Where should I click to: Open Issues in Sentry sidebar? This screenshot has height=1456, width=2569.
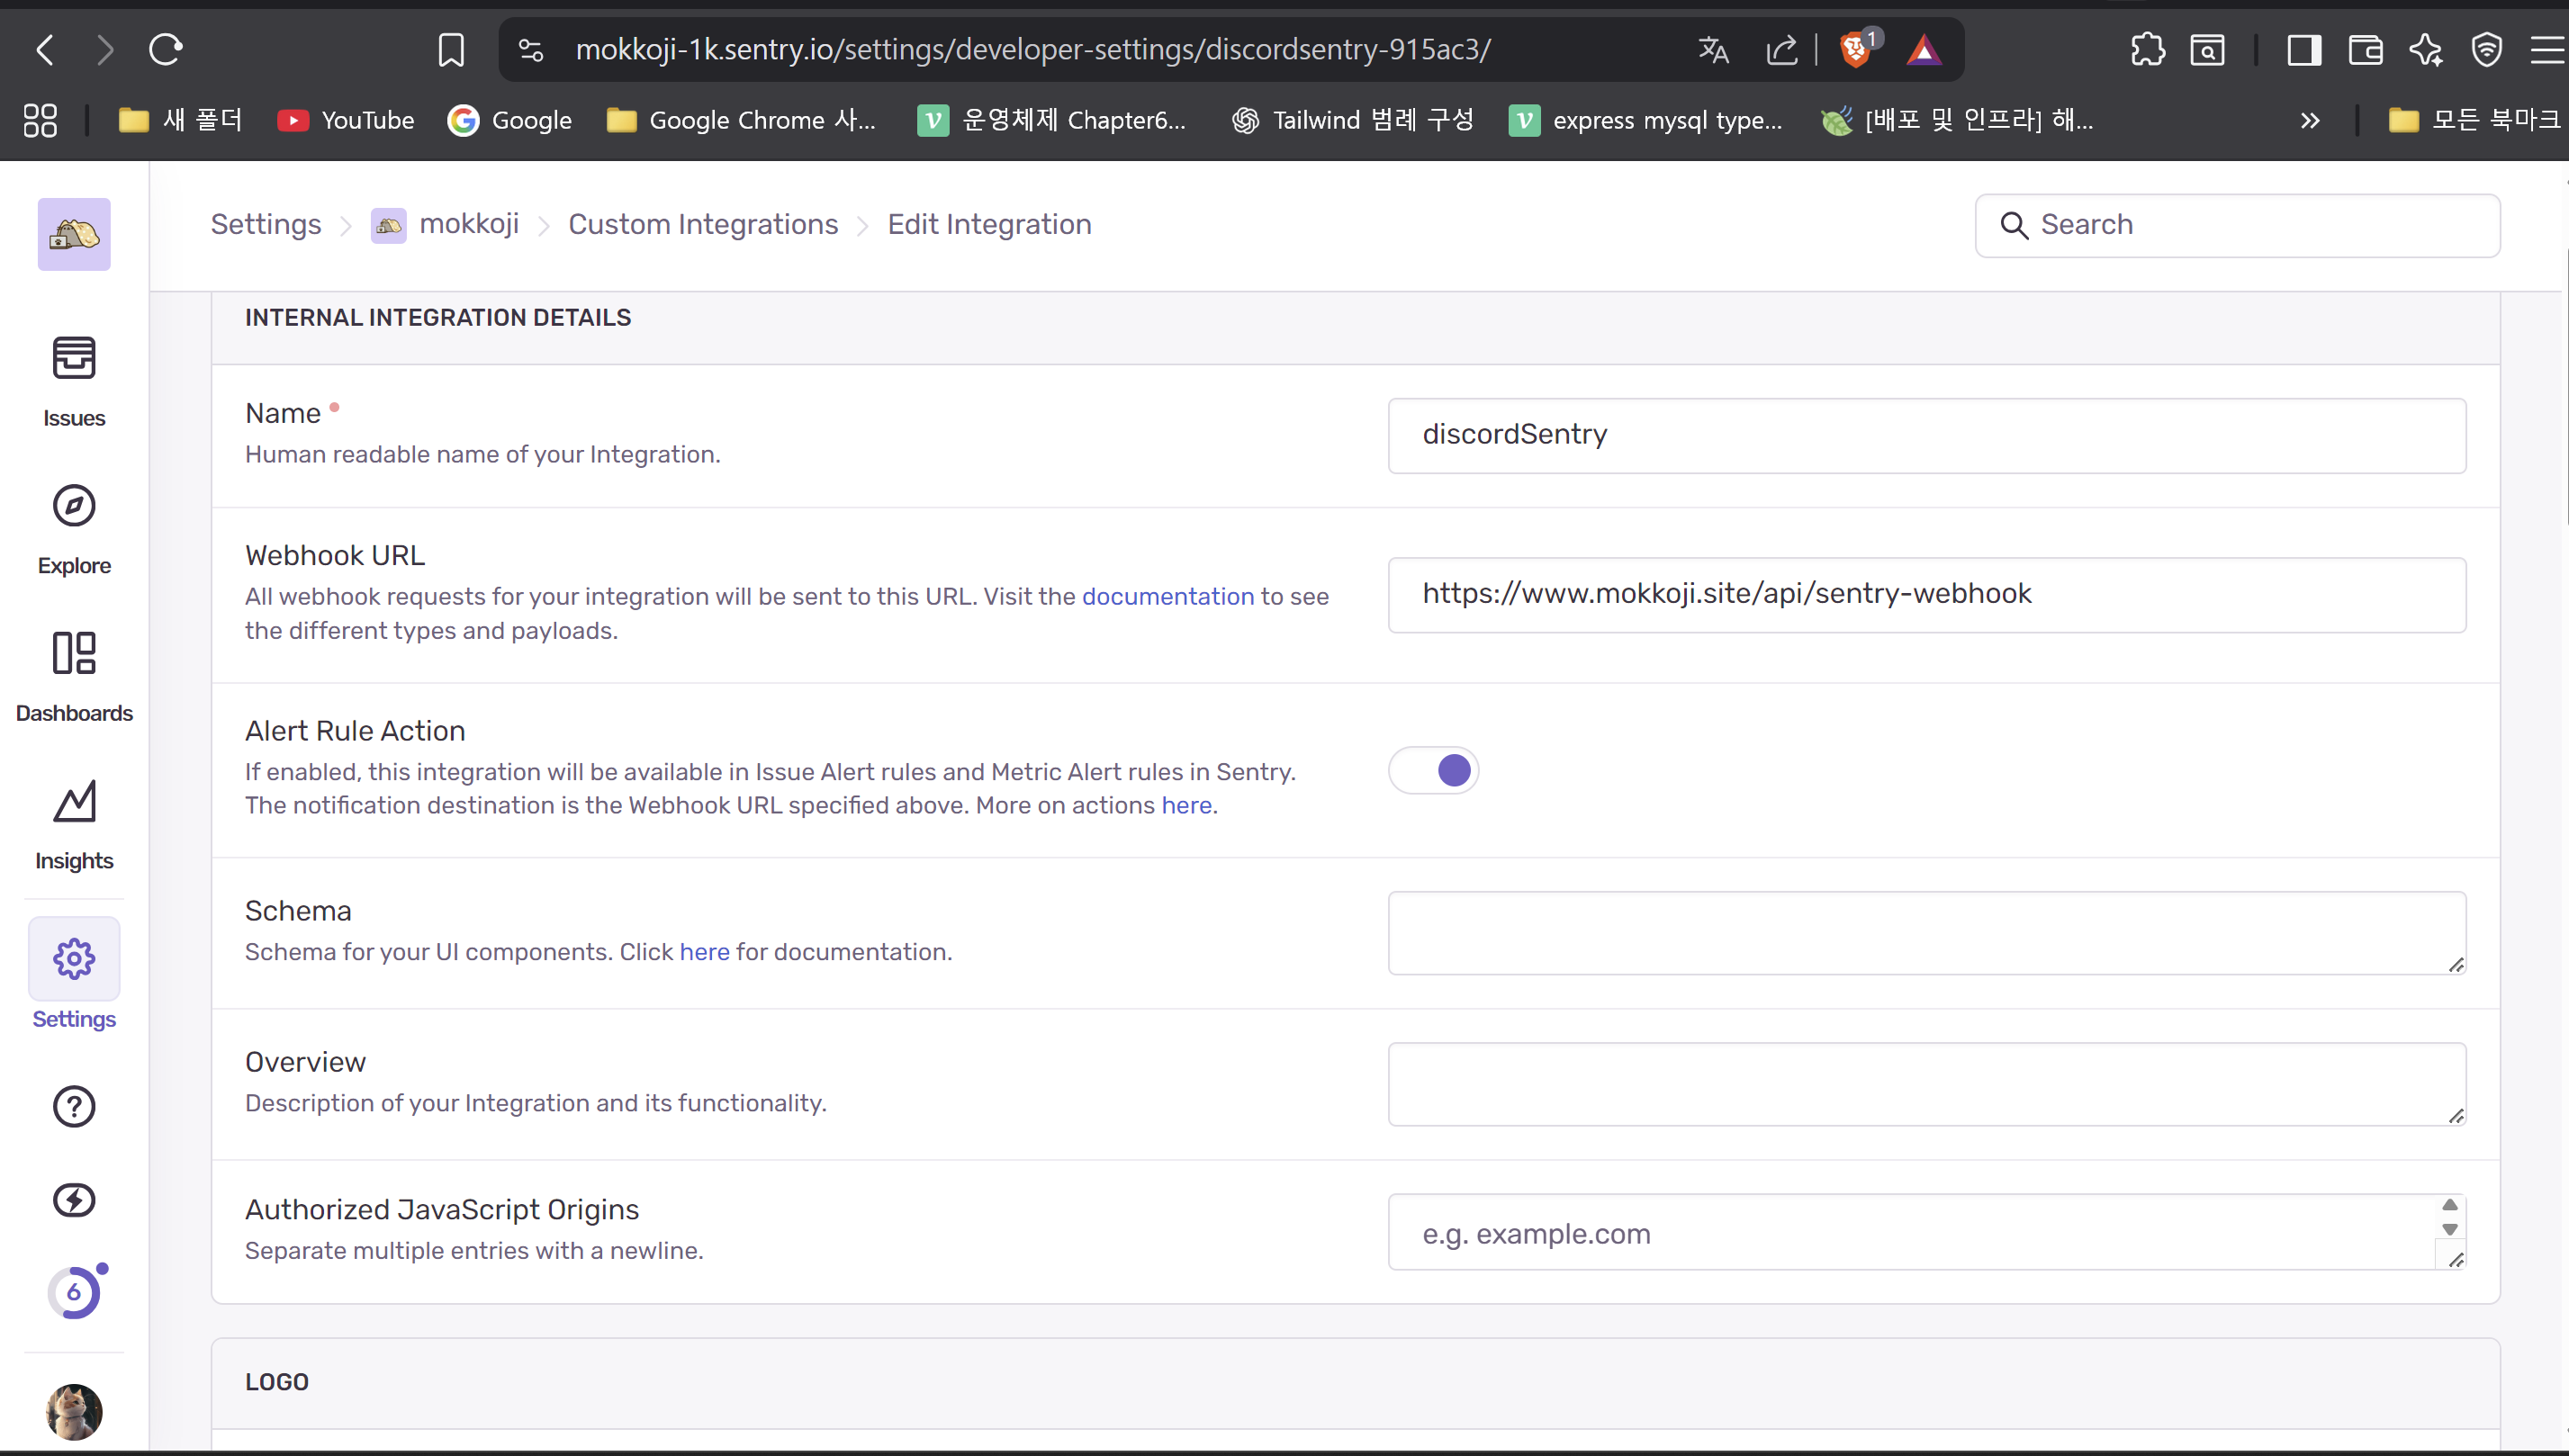click(74, 381)
